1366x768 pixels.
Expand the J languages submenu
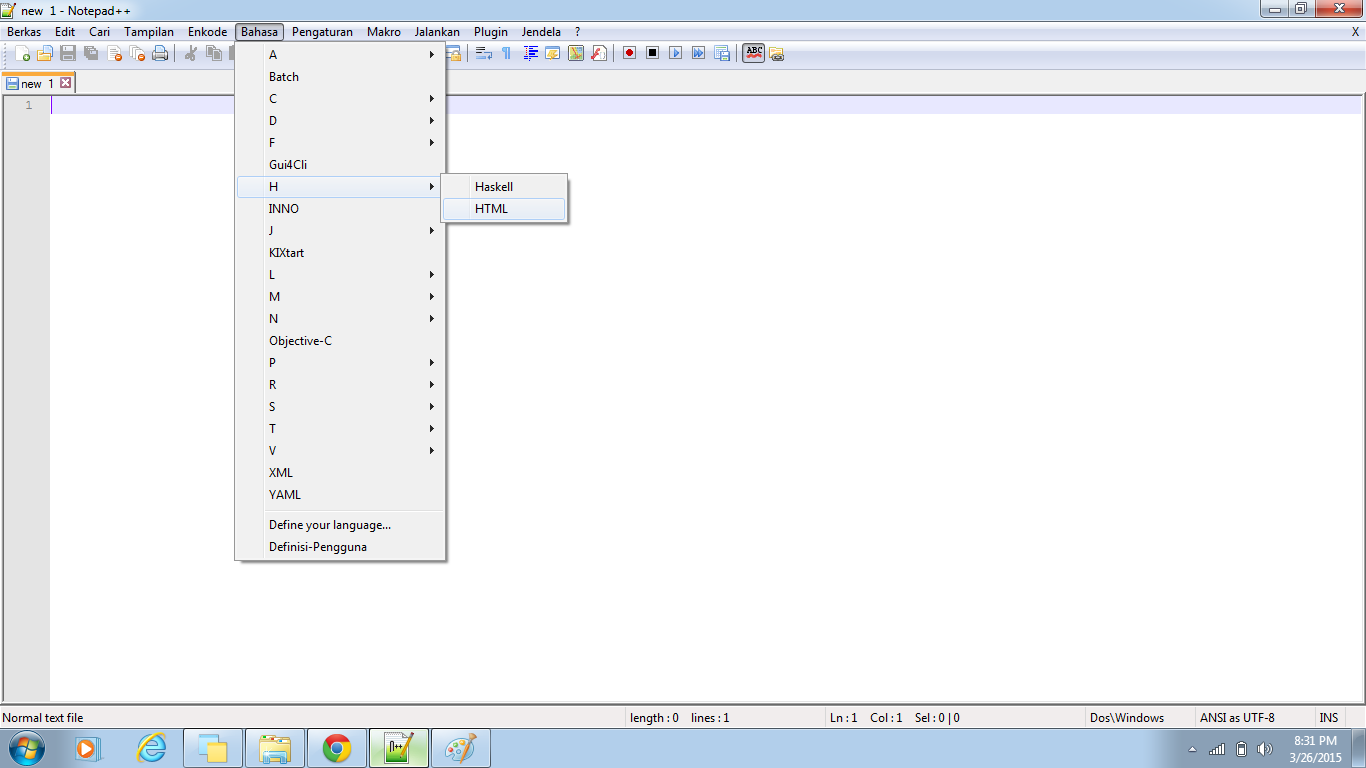[x=340, y=231]
